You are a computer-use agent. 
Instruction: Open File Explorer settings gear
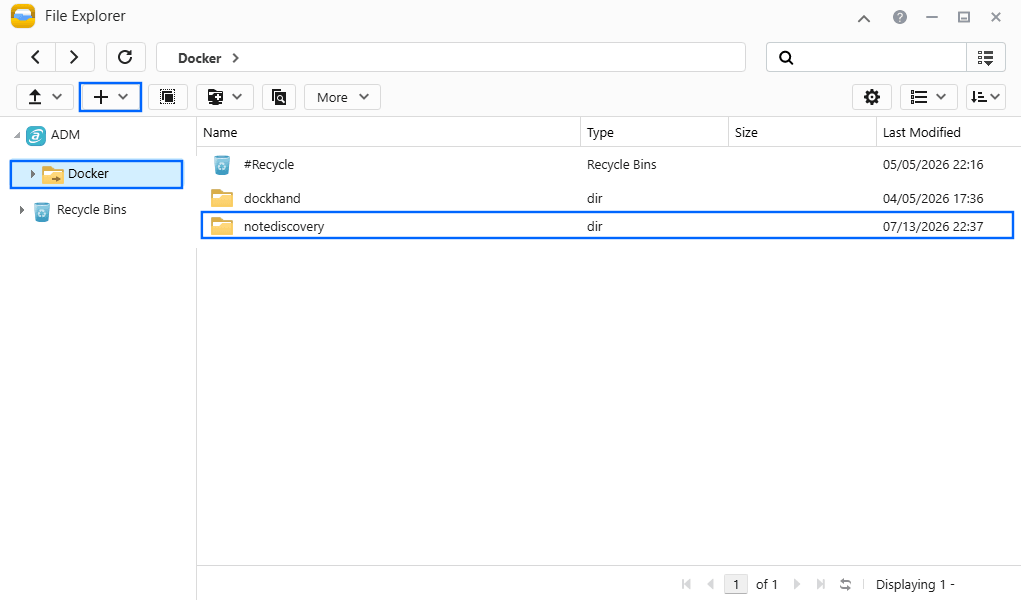[872, 97]
